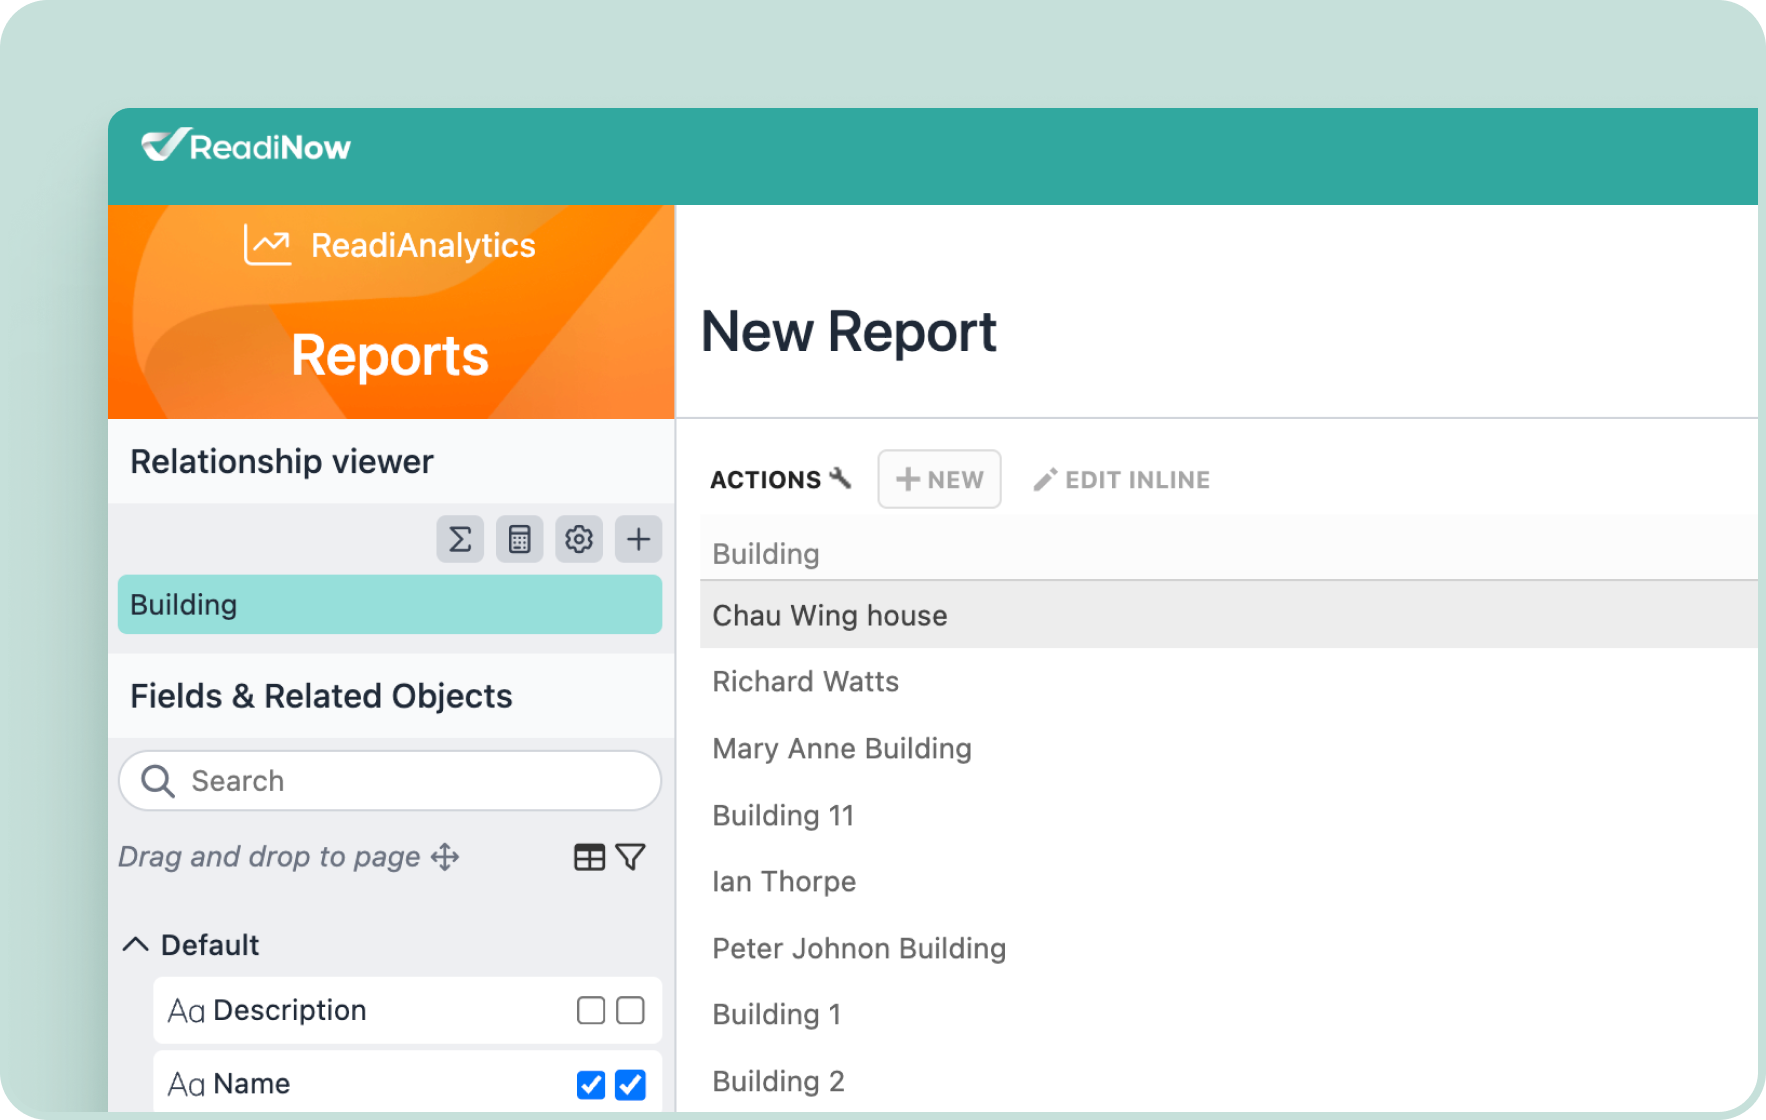Select the Building node in Relationship viewer
Image resolution: width=1766 pixels, height=1120 pixels.
[x=389, y=605]
